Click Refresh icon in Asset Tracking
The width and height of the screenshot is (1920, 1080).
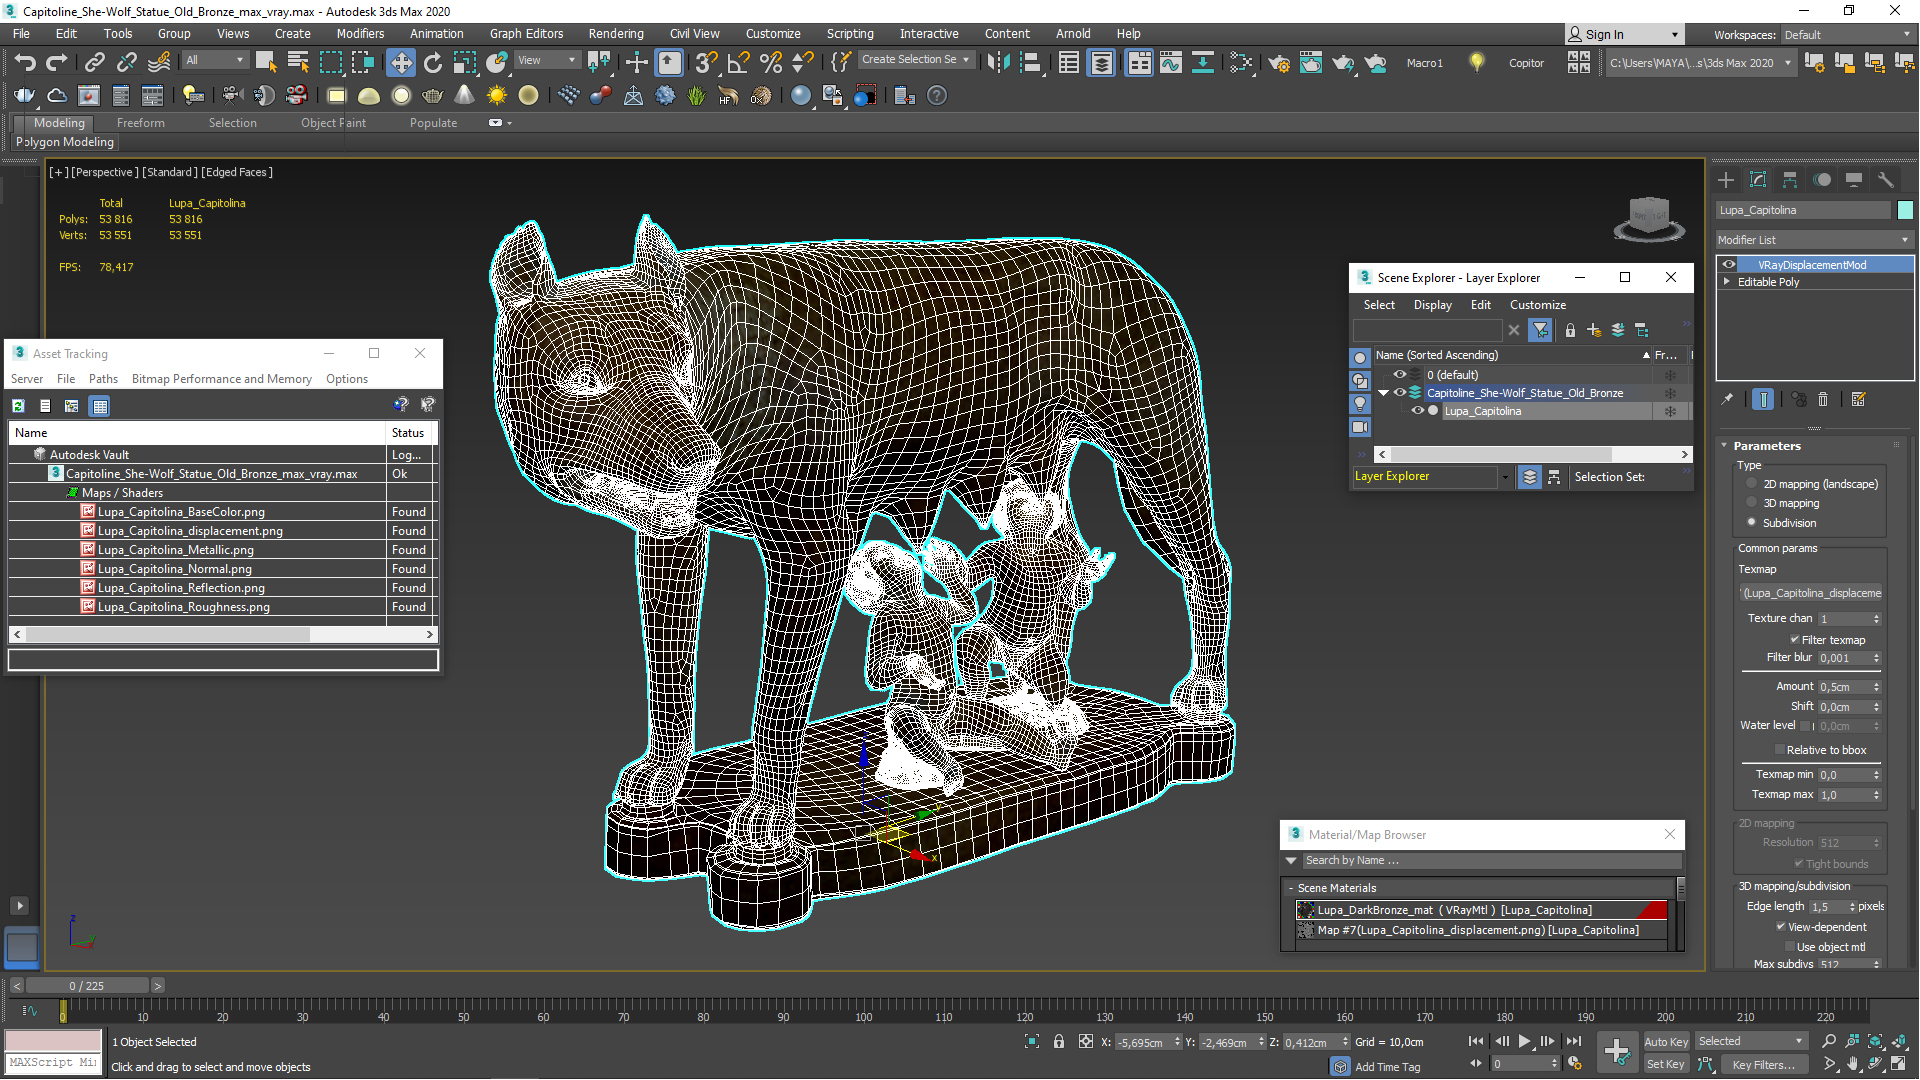pyautogui.click(x=18, y=406)
